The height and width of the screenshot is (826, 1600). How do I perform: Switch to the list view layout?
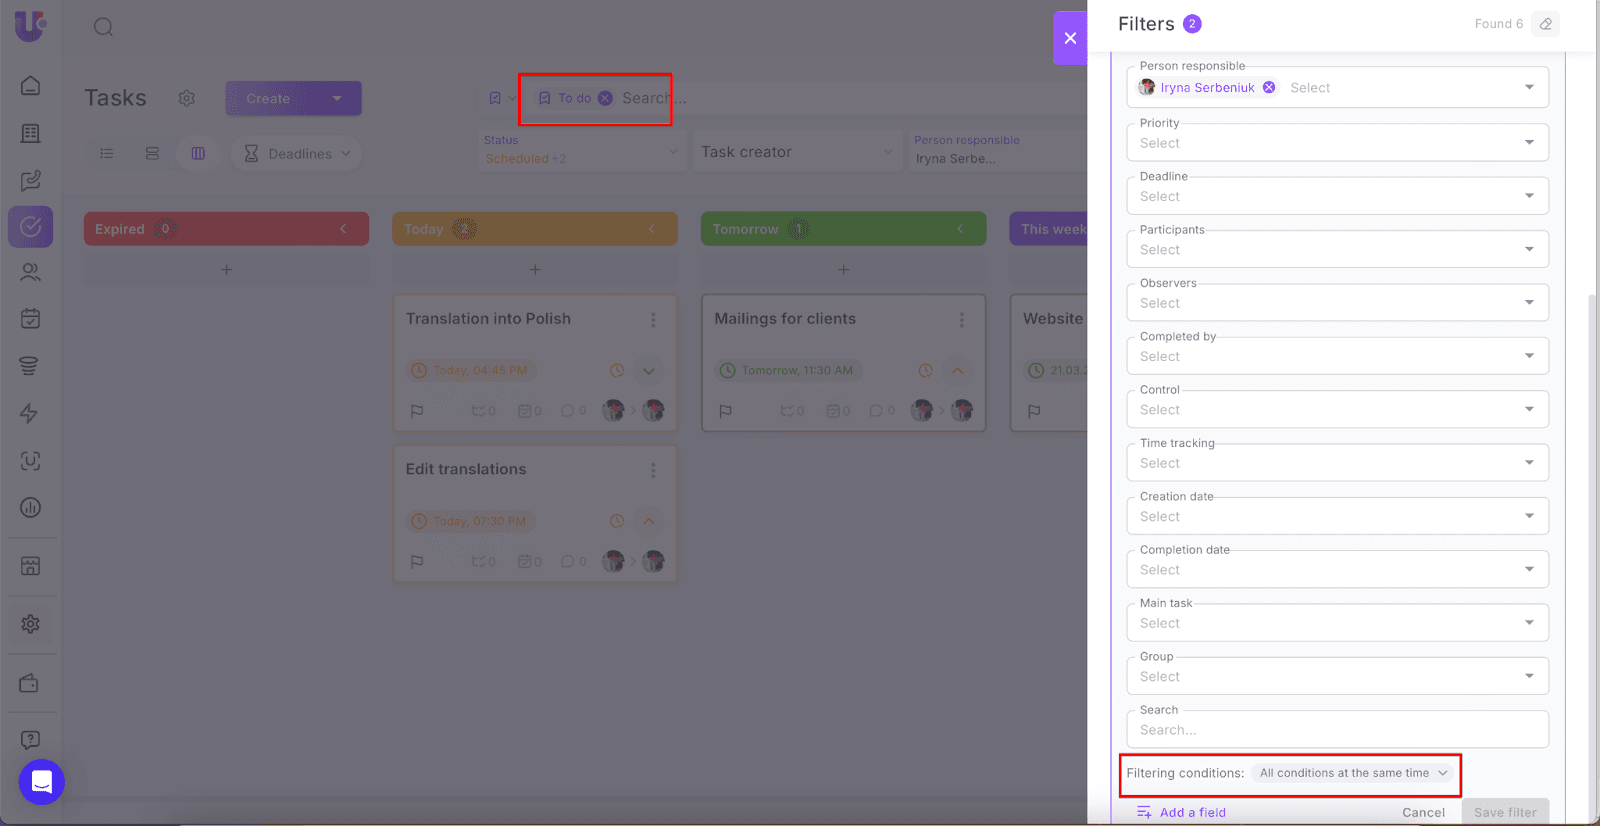pyautogui.click(x=107, y=154)
